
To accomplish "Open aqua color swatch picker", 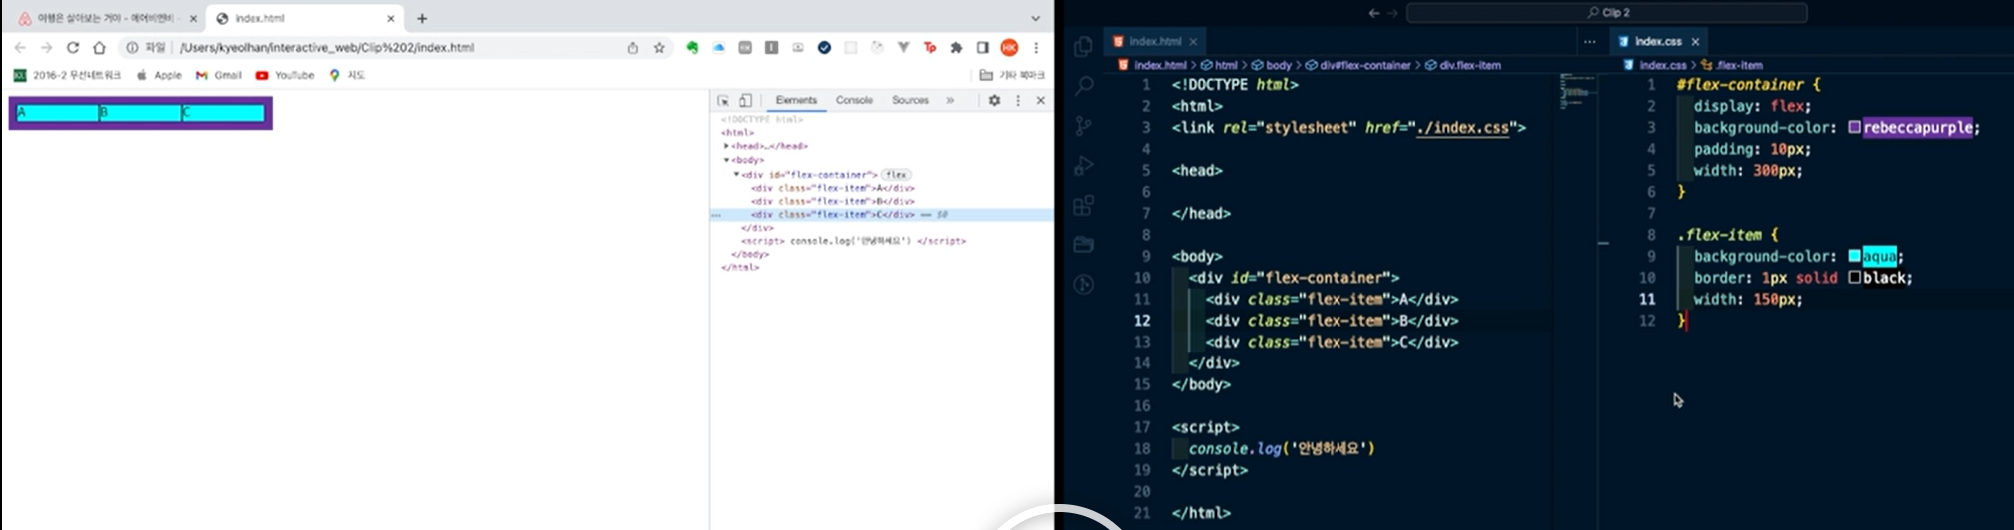I will 1855,257.
